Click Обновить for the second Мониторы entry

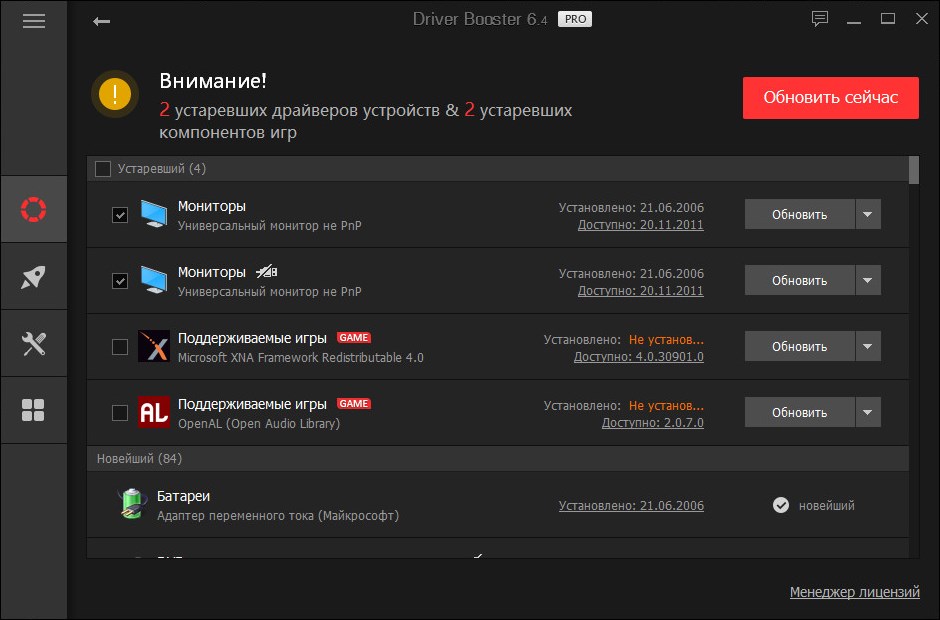point(799,280)
